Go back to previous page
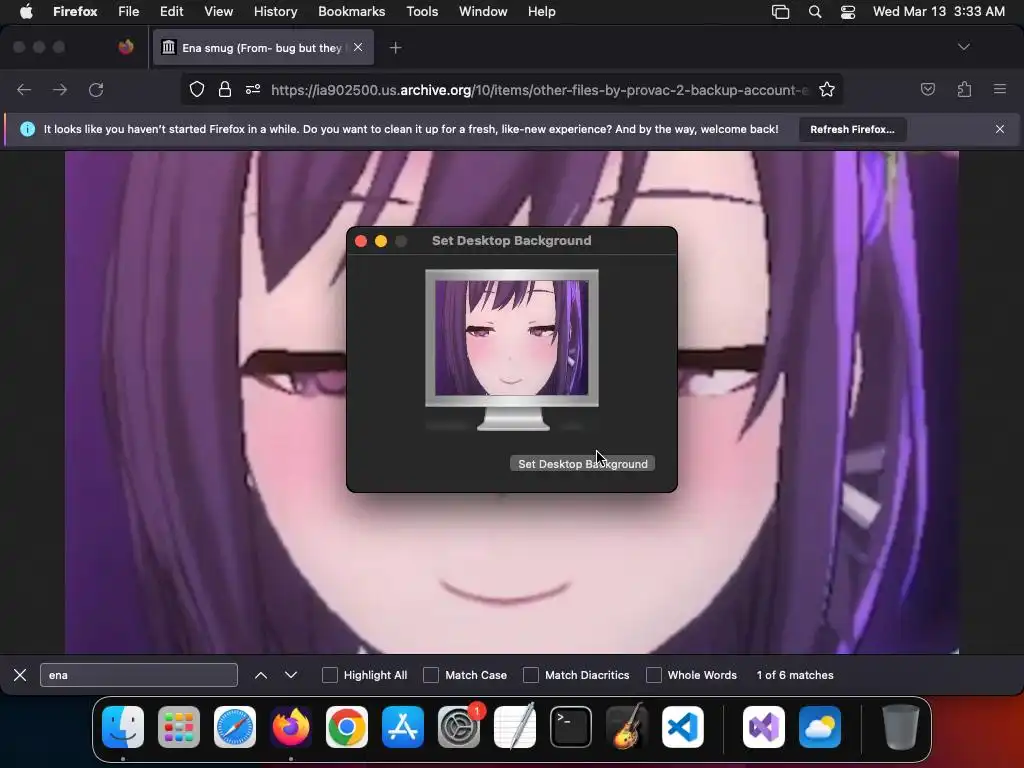The height and width of the screenshot is (768, 1024). tap(24, 89)
